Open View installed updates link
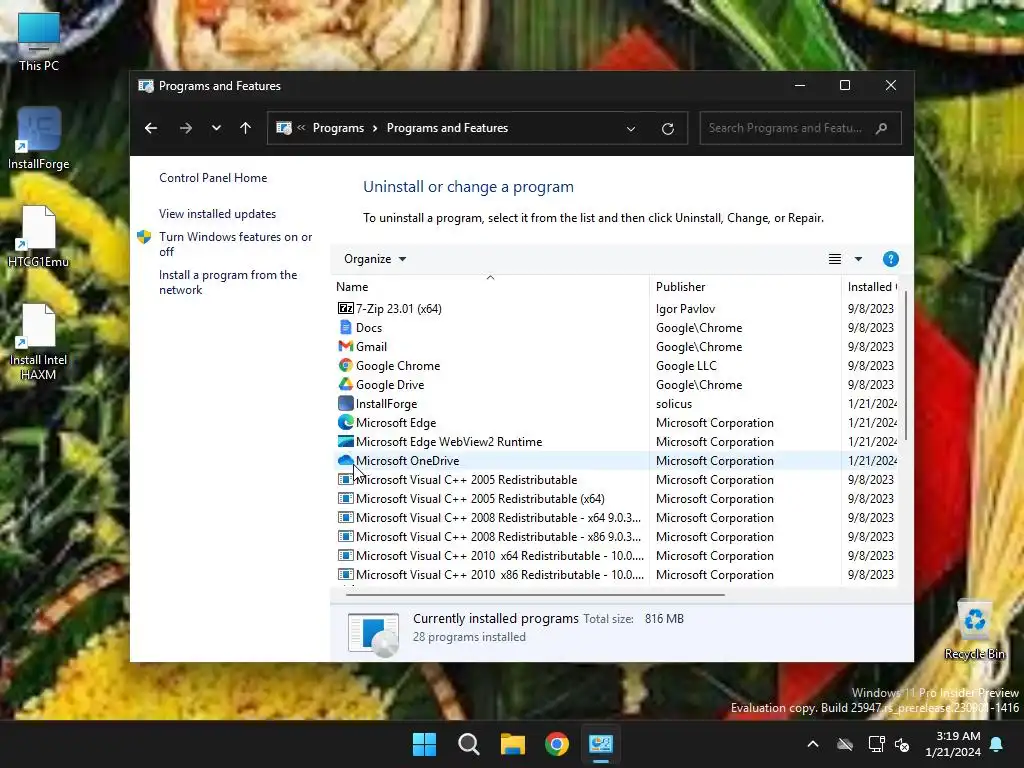This screenshot has height=768, width=1024. 217,214
